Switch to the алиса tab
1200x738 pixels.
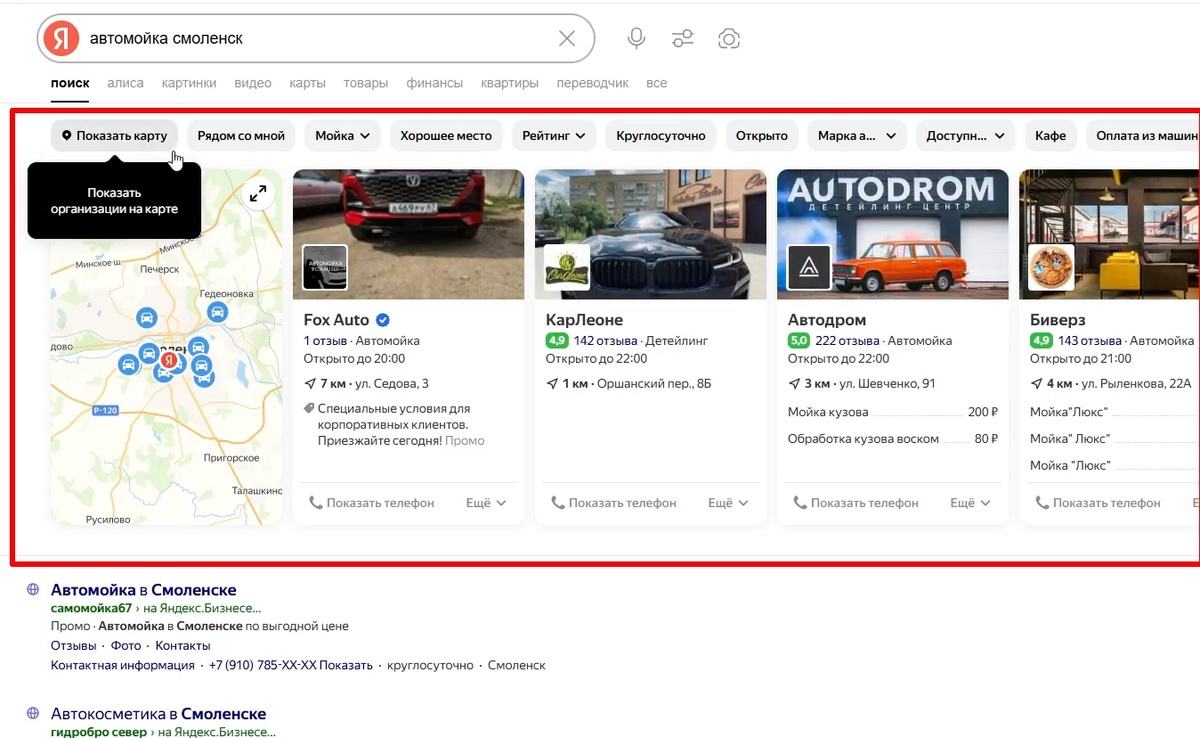[x=126, y=83]
